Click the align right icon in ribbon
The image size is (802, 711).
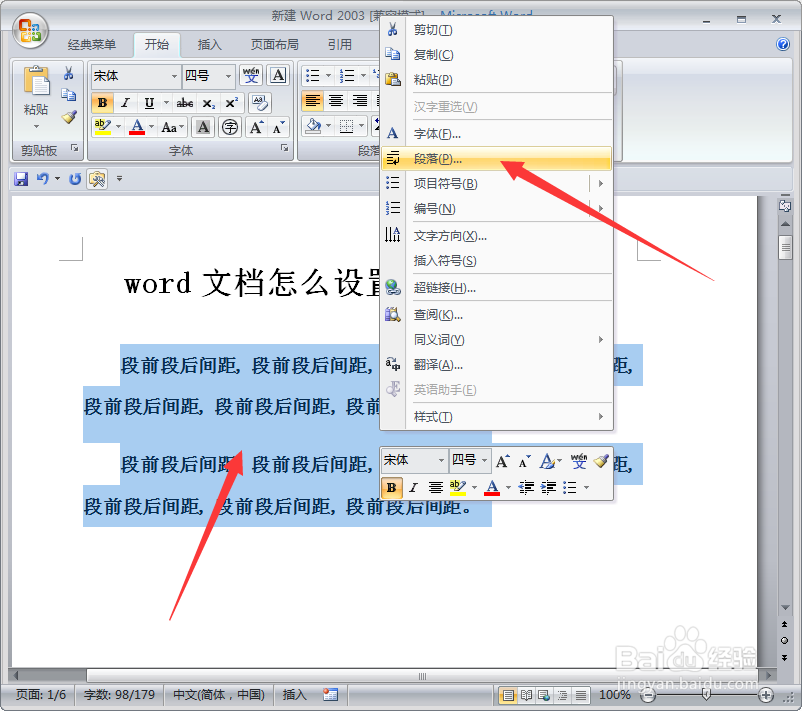360,101
